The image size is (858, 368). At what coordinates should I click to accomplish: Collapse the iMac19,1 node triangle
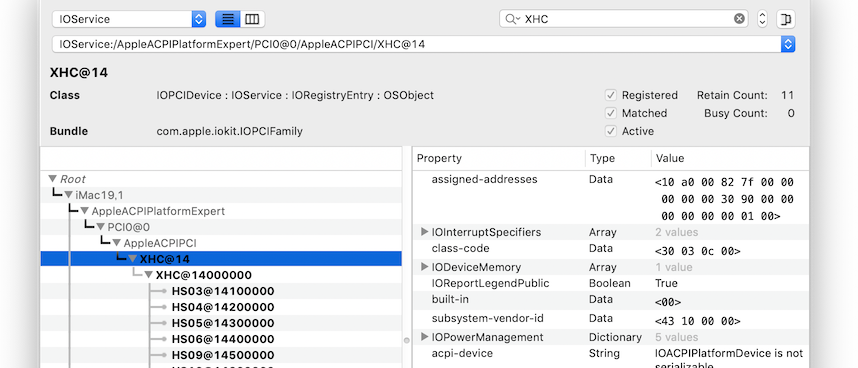pyautogui.click(x=68, y=195)
